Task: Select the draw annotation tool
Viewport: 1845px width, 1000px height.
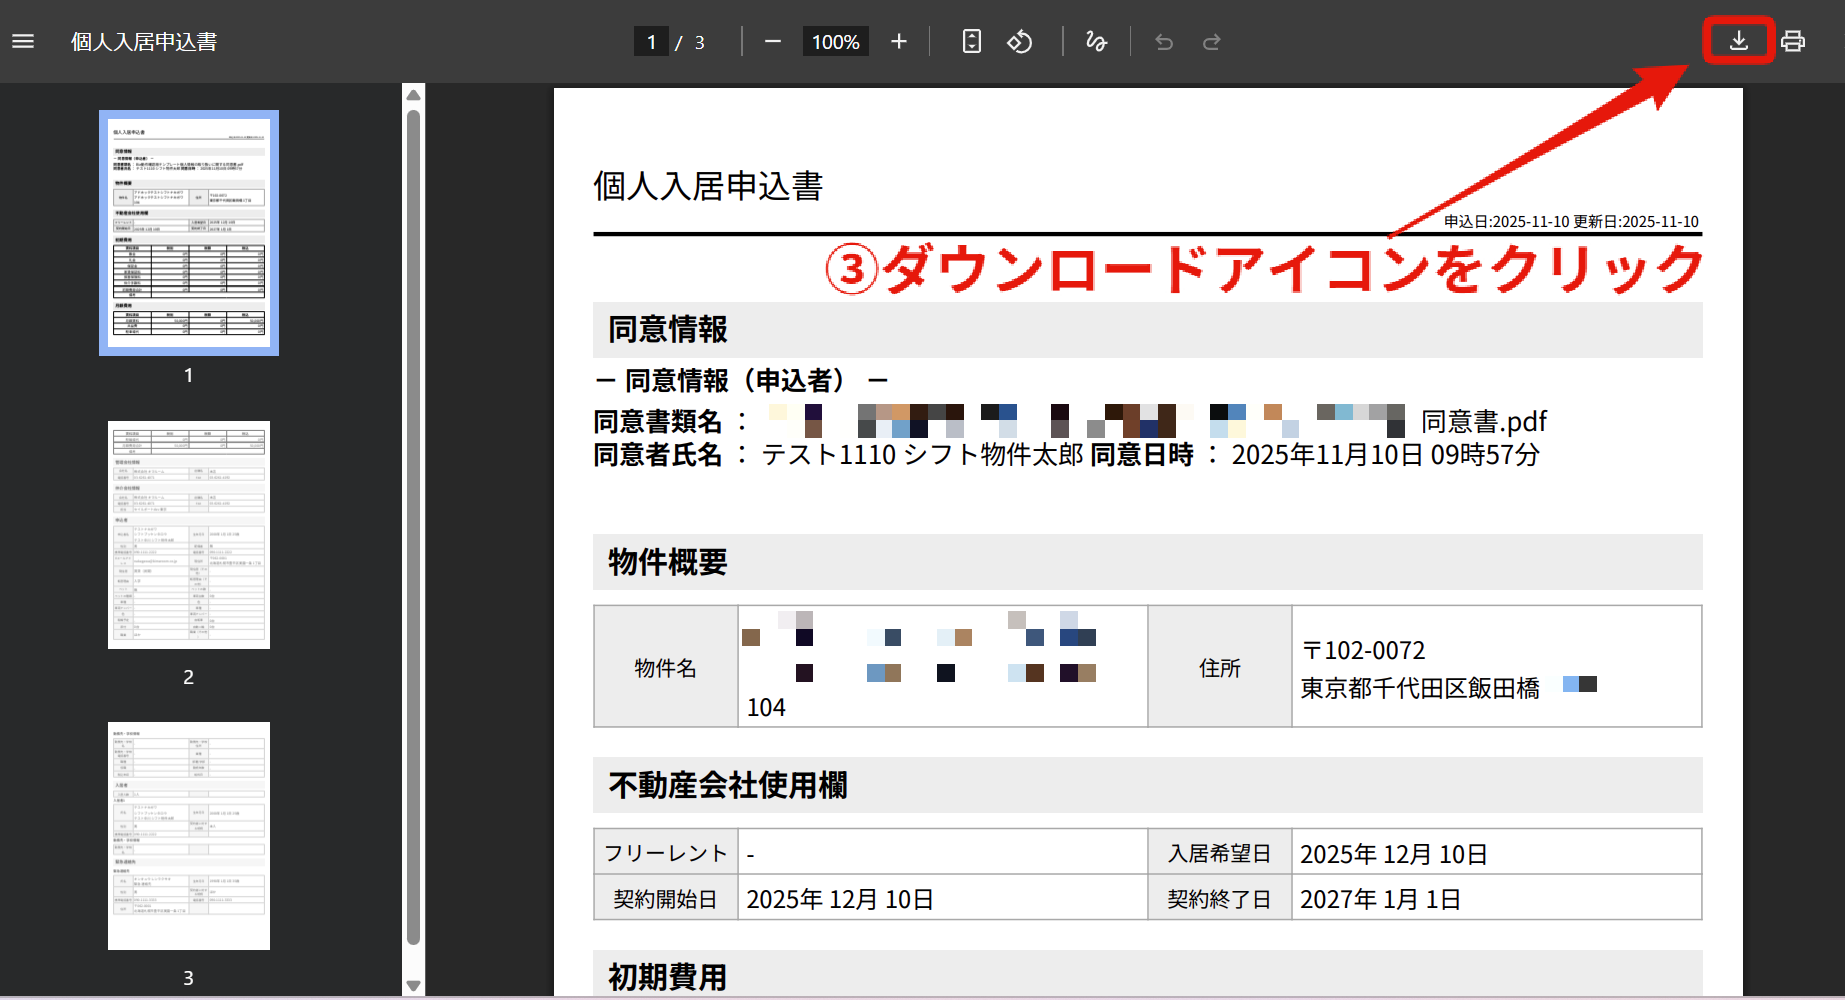Action: 1096,41
